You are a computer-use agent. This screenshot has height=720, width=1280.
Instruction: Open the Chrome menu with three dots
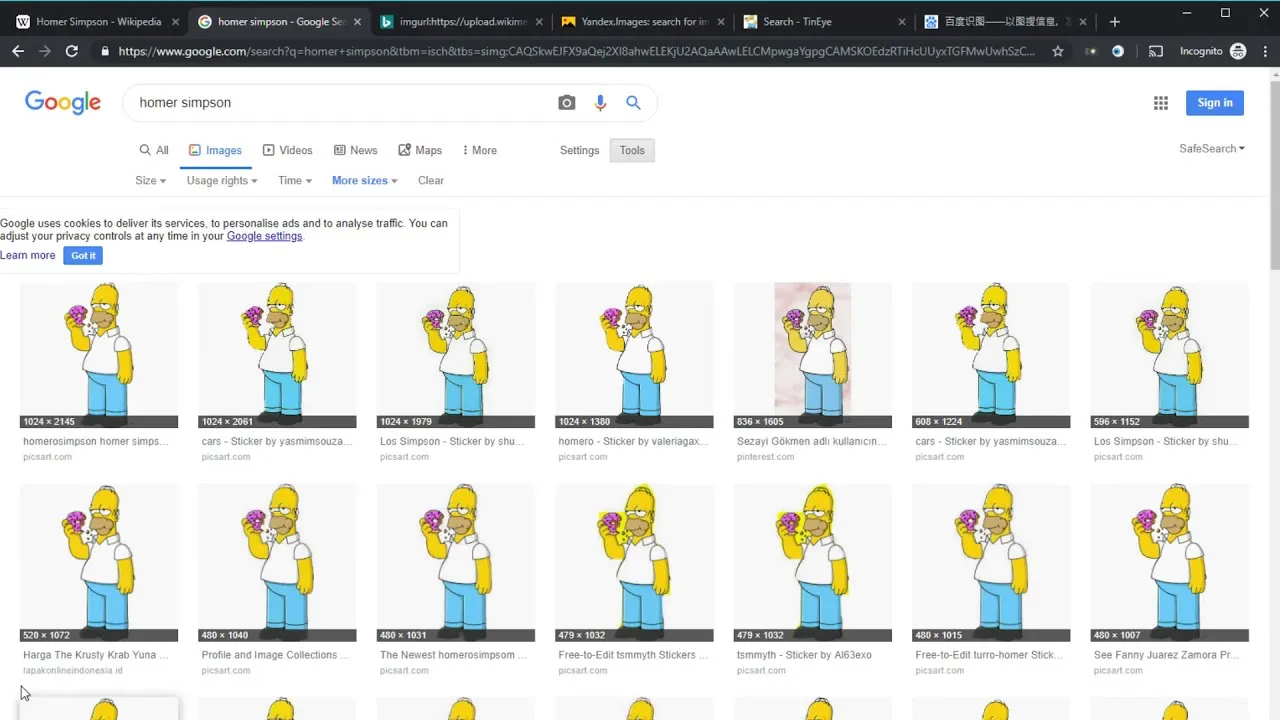click(x=1267, y=51)
